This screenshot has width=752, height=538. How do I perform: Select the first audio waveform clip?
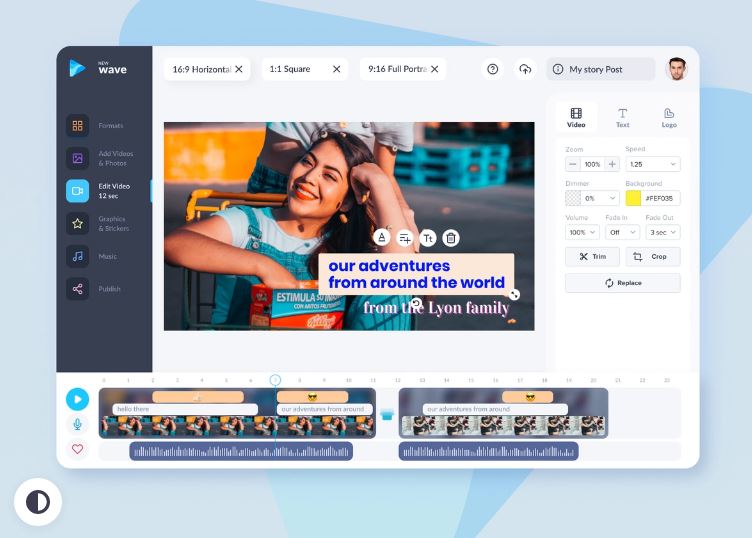(241, 451)
